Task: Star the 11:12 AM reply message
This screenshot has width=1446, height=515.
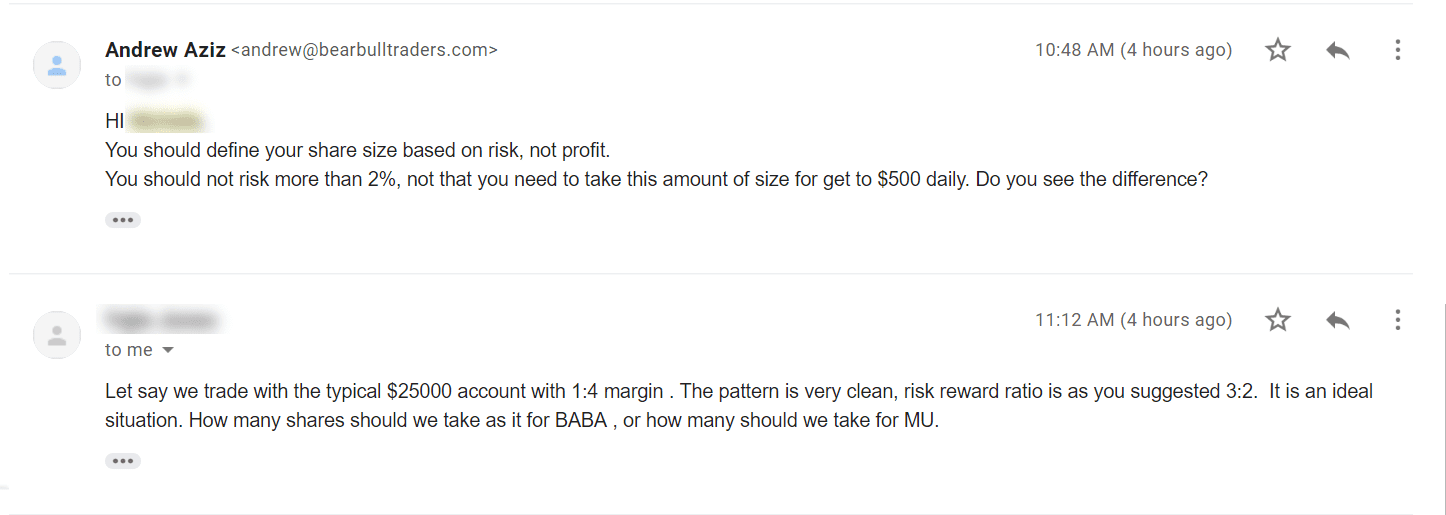Action: (1278, 320)
